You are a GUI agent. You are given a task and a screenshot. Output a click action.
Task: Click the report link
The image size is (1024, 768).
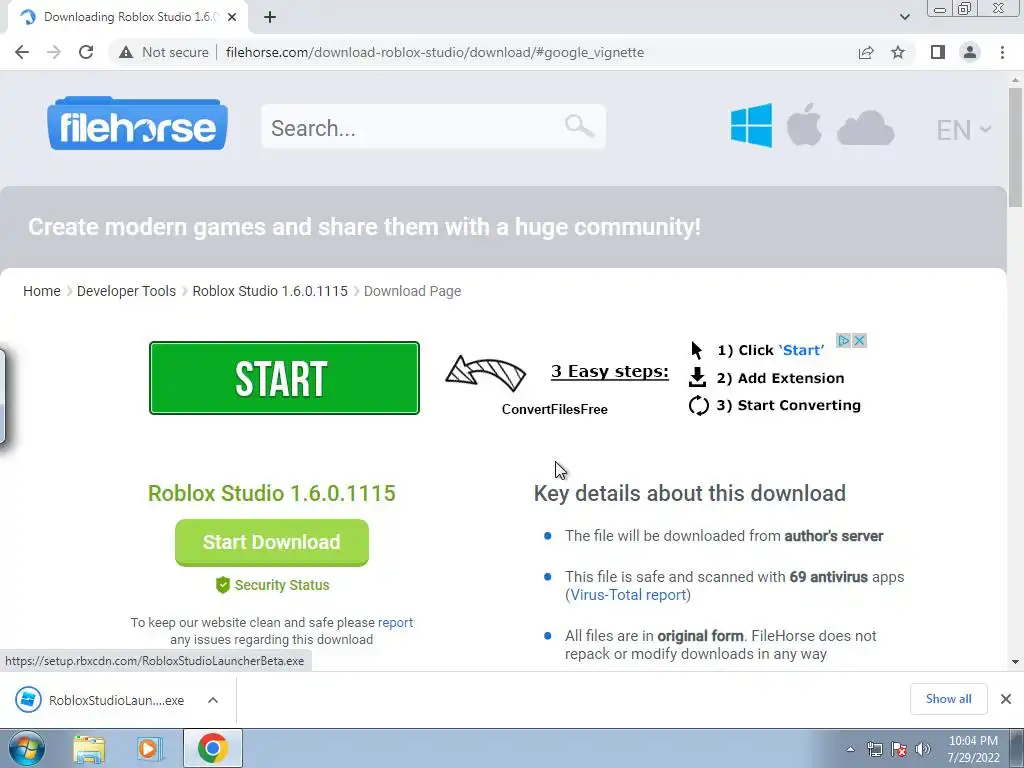tap(395, 622)
